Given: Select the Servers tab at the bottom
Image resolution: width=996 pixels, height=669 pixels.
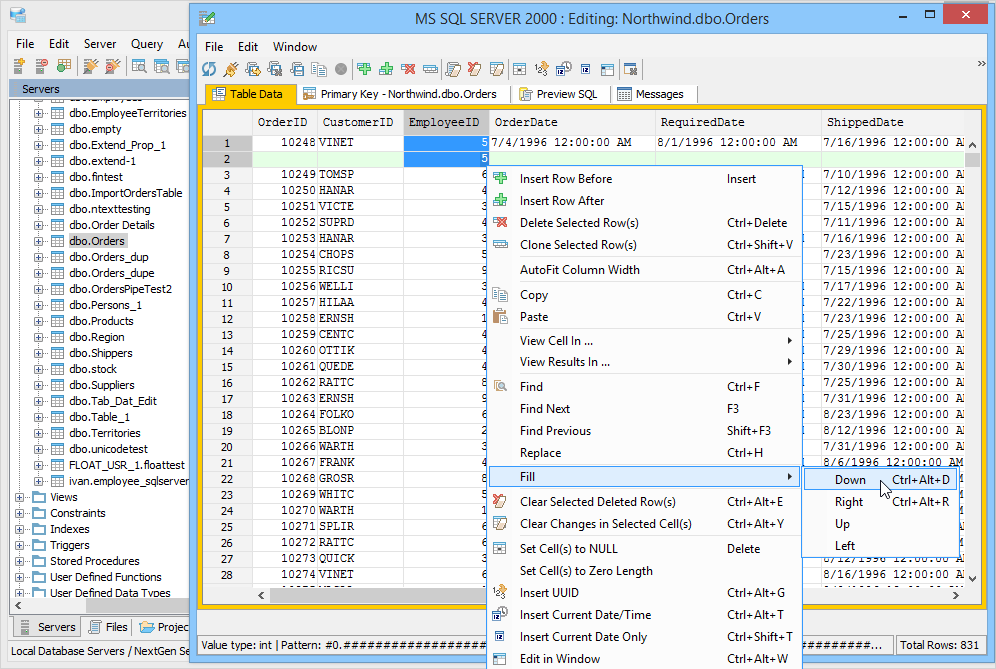Looking at the screenshot, I should point(48,627).
